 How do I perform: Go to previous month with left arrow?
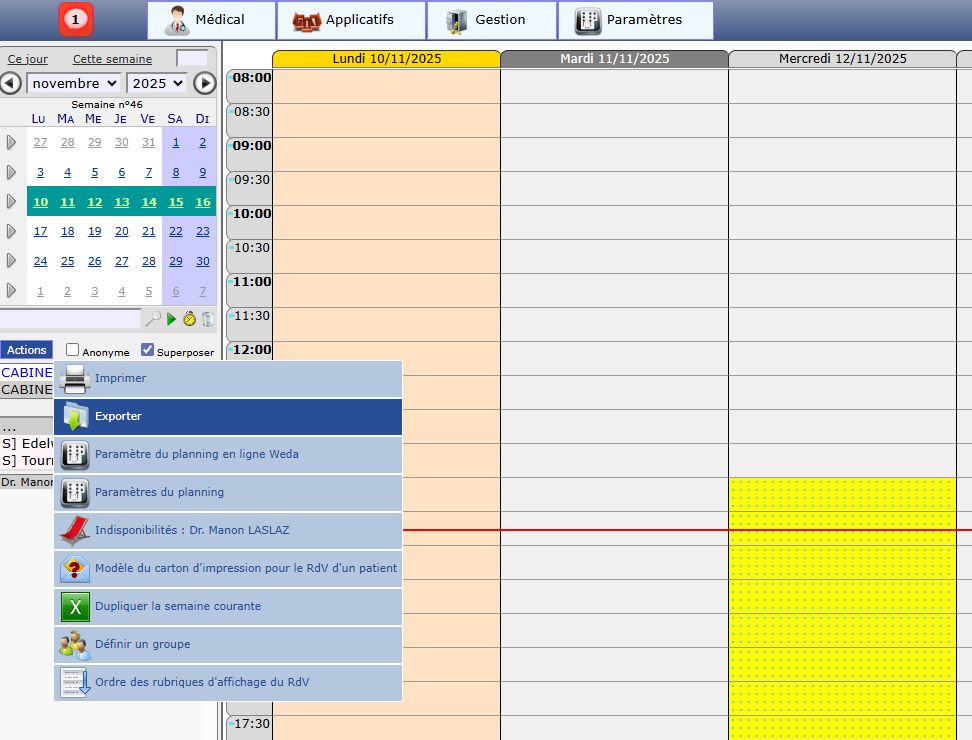(11, 83)
